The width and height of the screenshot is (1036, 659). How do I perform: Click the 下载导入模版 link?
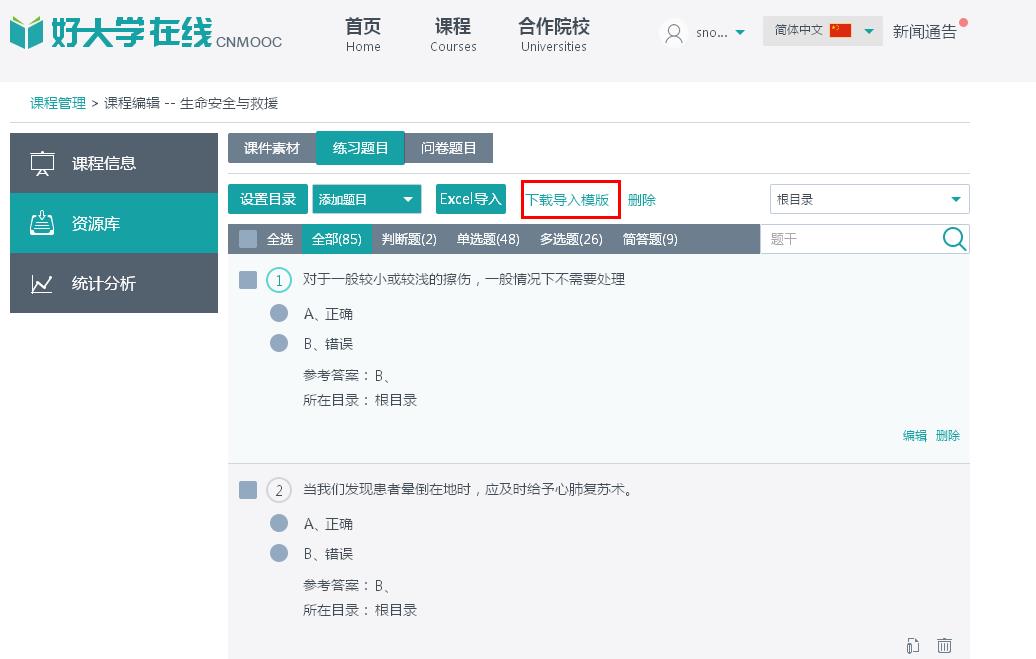(x=568, y=200)
